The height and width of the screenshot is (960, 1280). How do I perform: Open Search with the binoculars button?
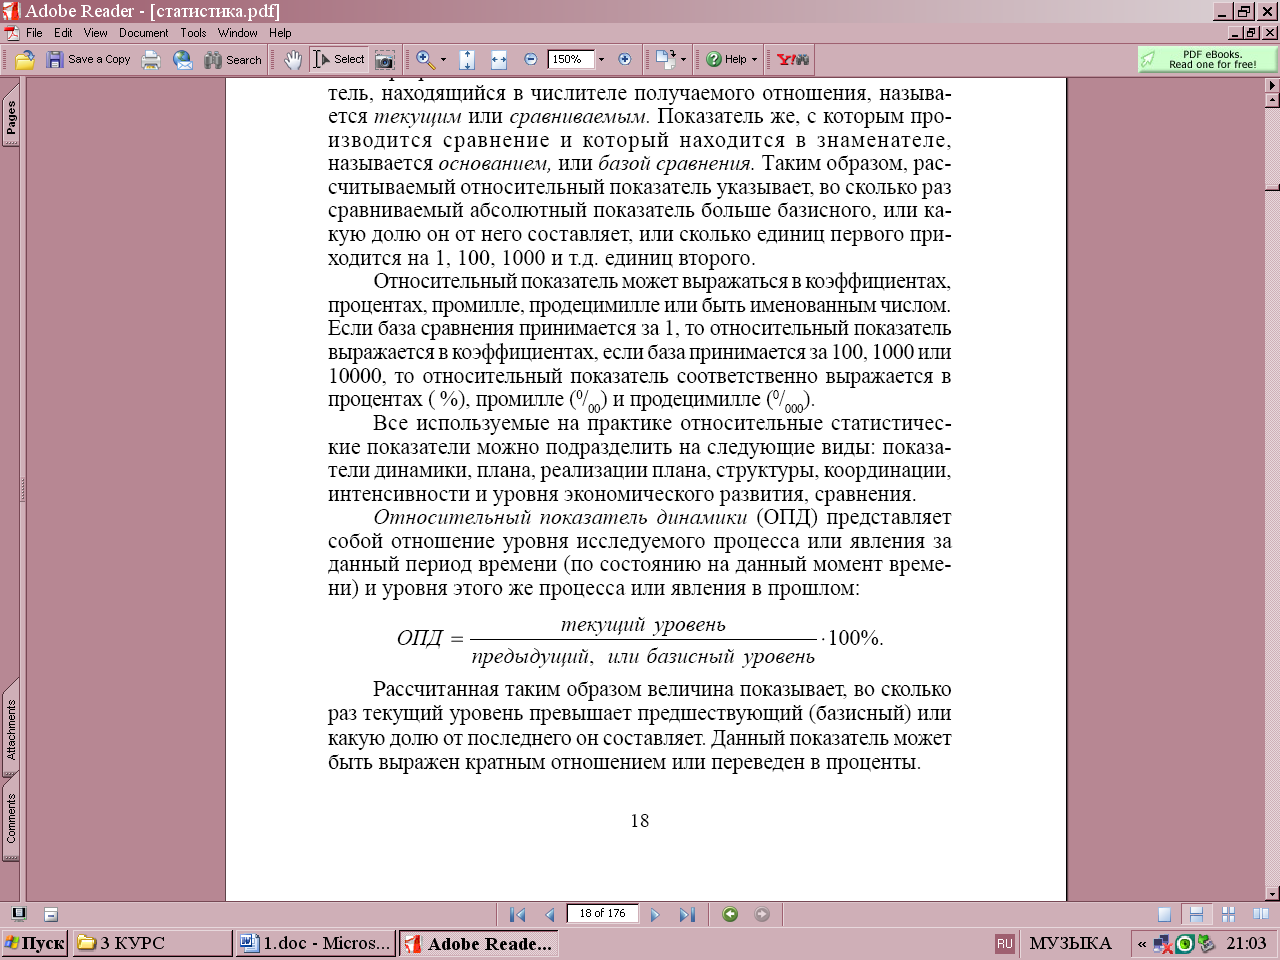[233, 60]
